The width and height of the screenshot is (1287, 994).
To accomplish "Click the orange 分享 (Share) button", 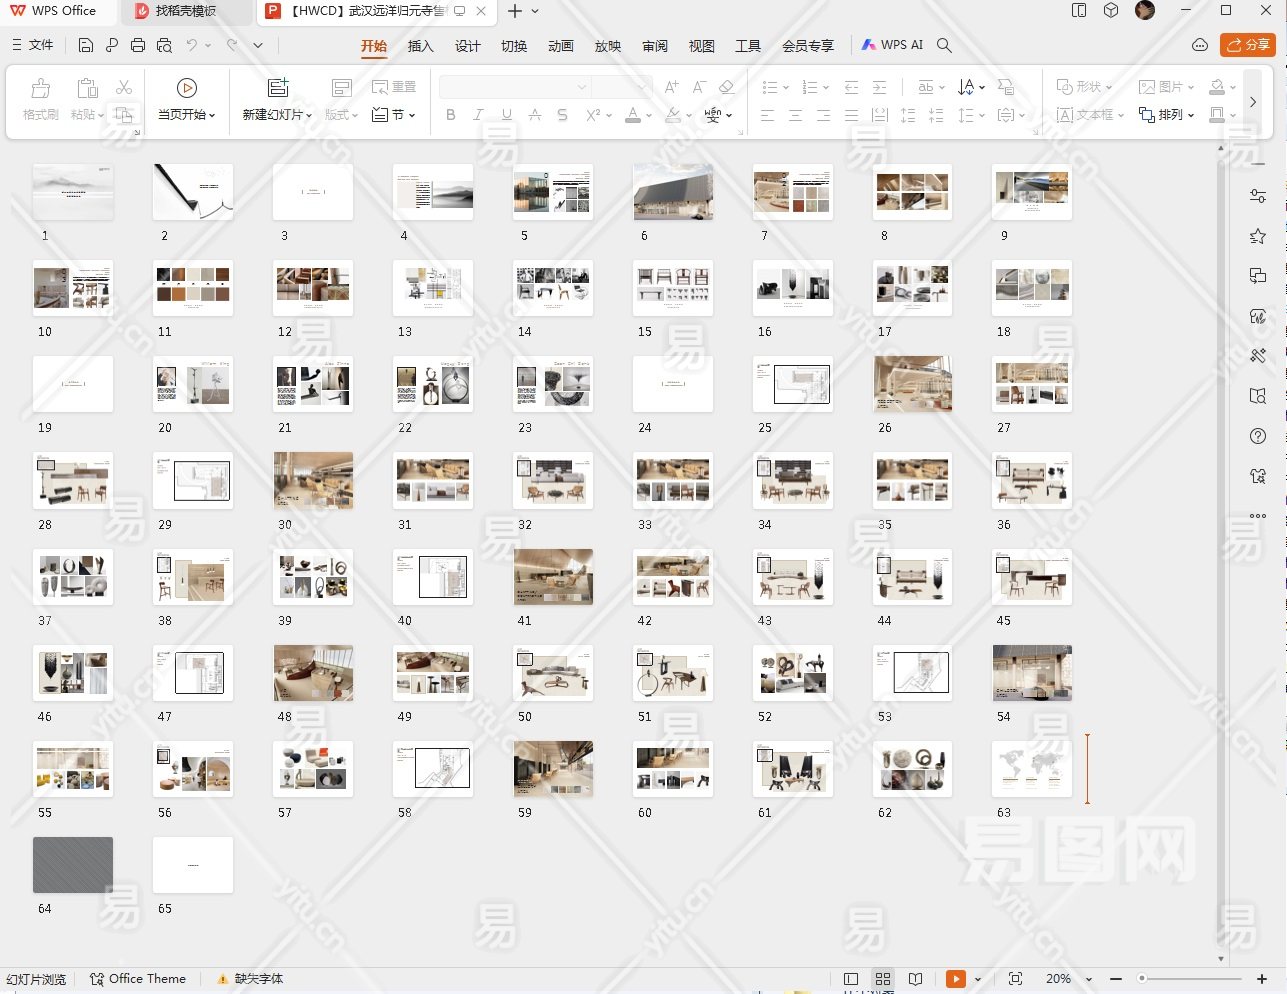I will pyautogui.click(x=1248, y=45).
